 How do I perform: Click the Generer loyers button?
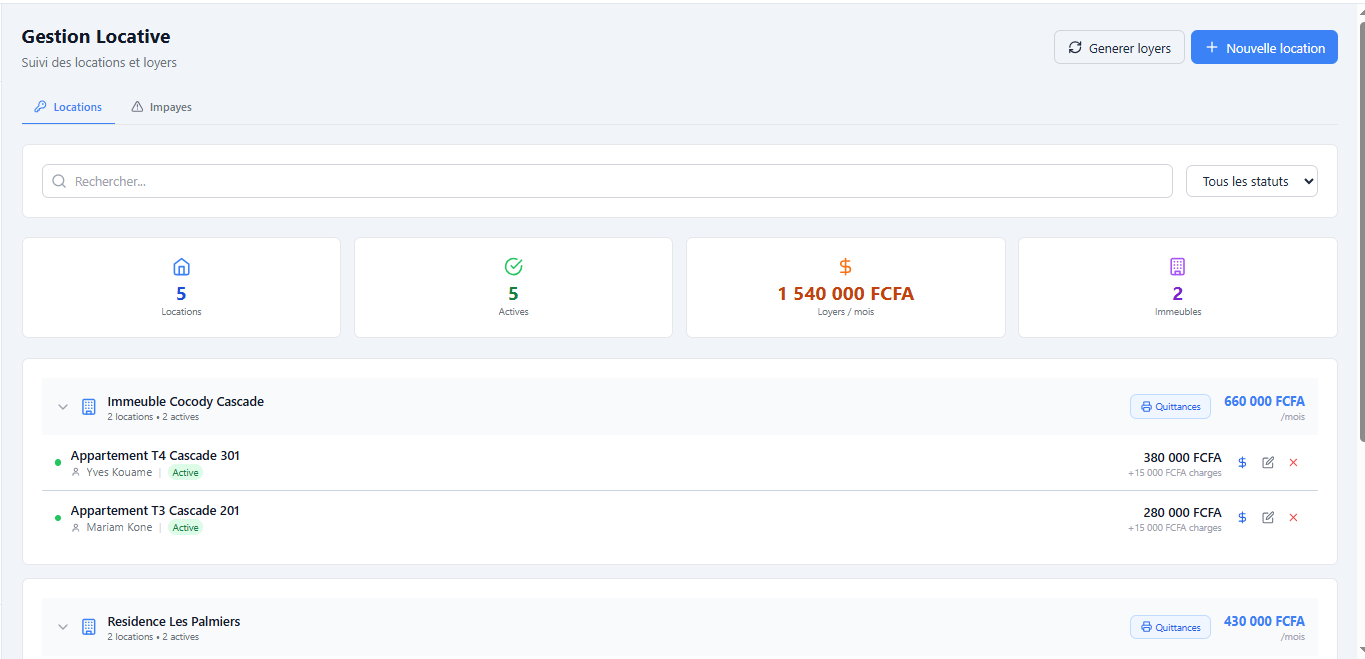tap(1119, 47)
